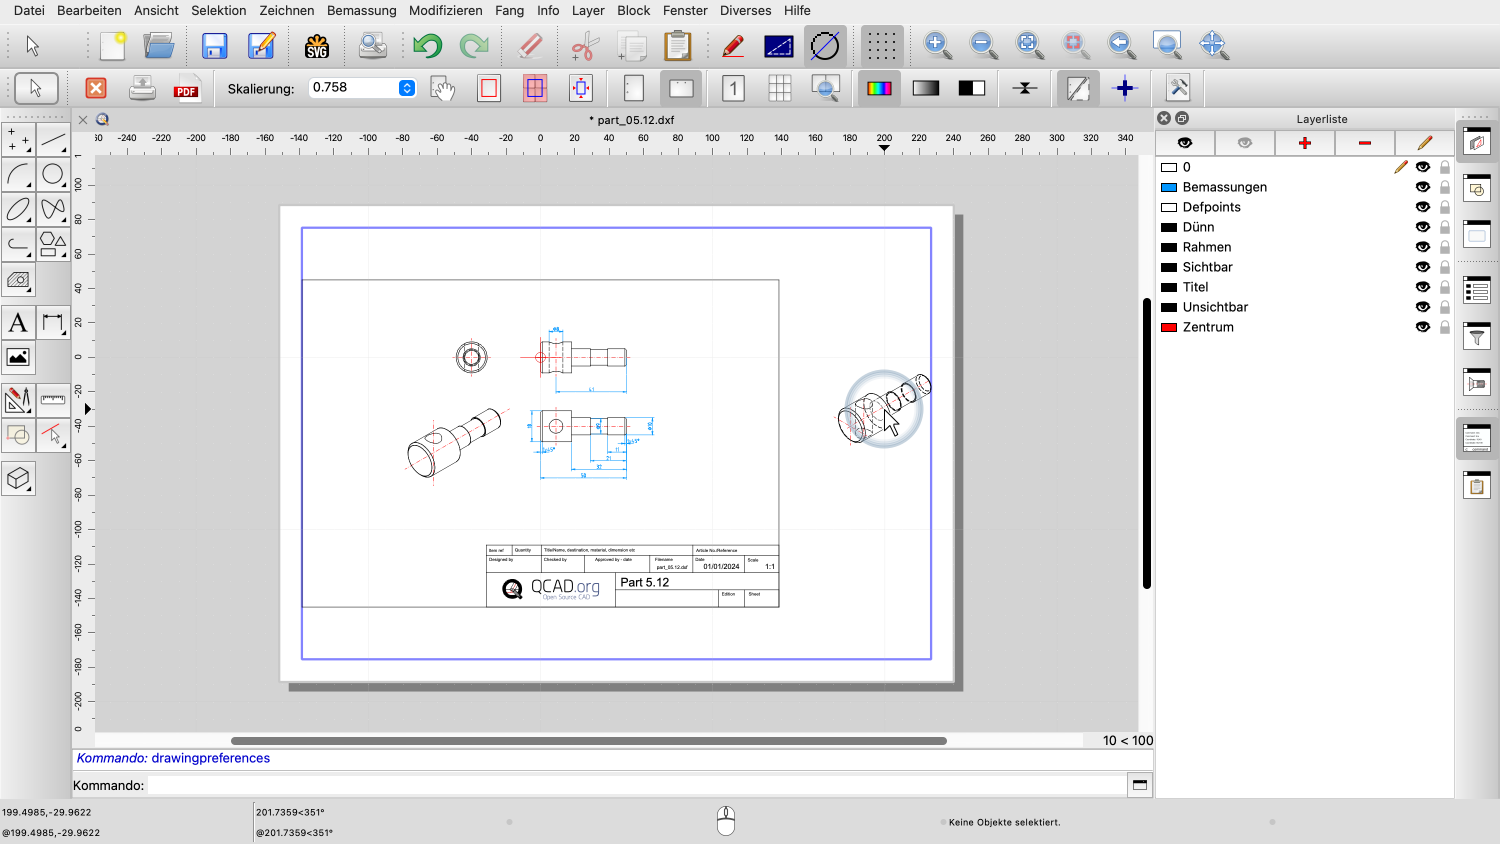
Task: Click the SVG export icon
Action: point(317,46)
